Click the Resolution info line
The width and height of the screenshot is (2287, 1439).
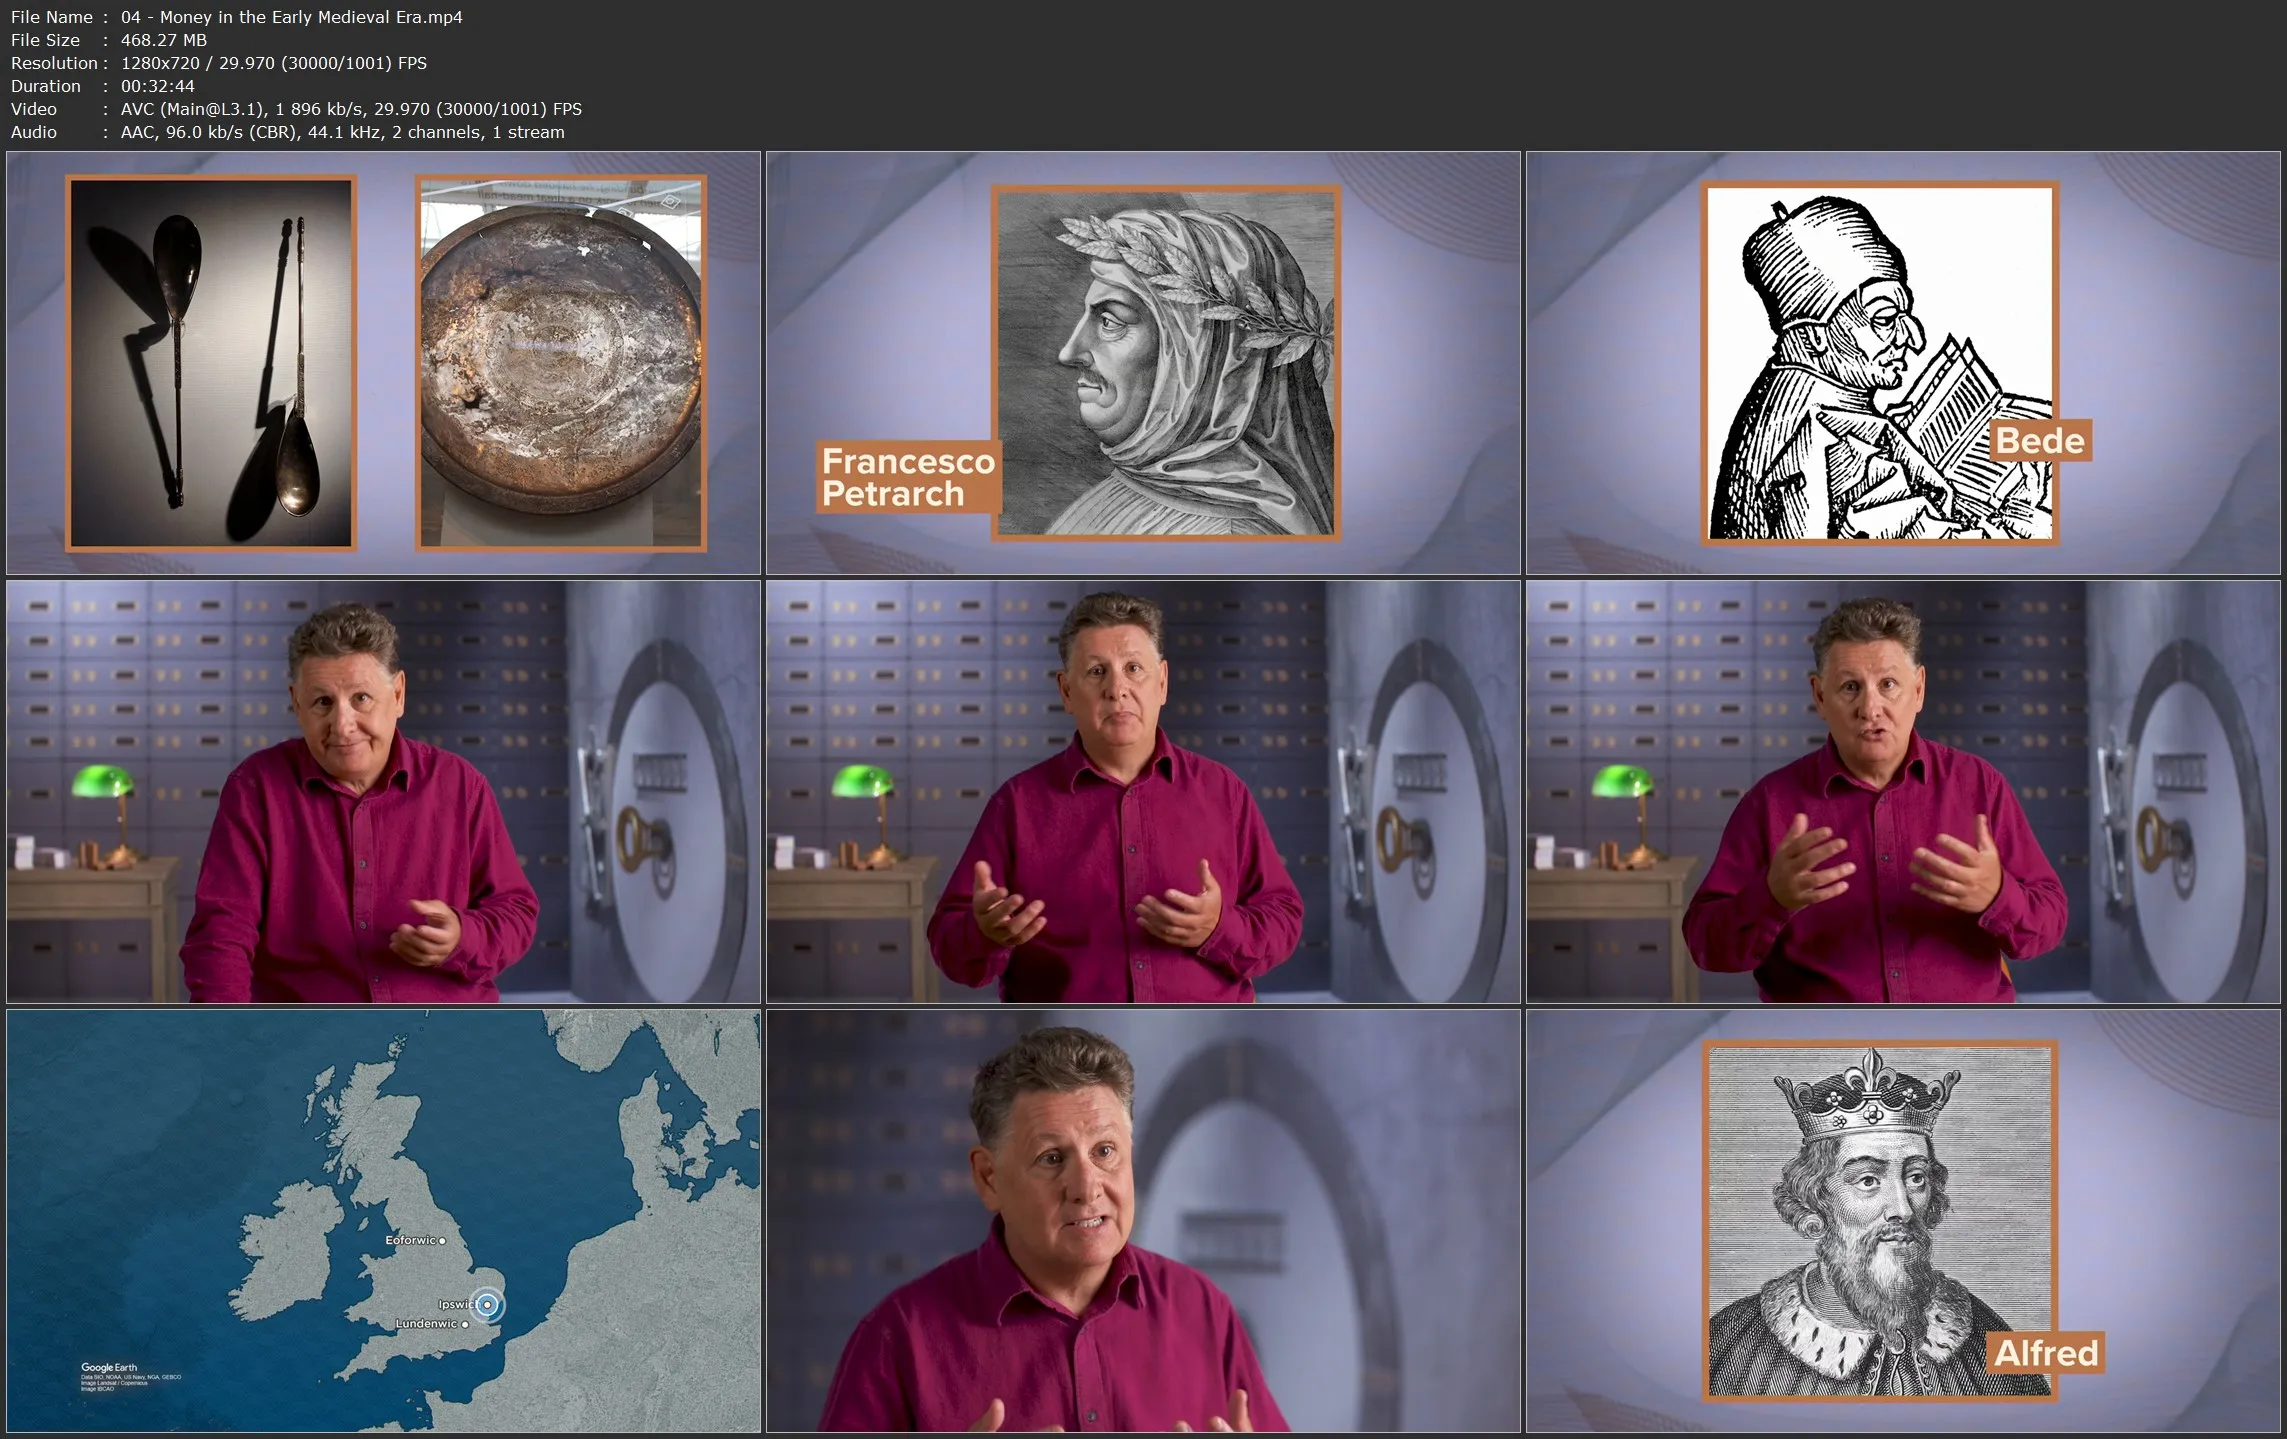218,63
